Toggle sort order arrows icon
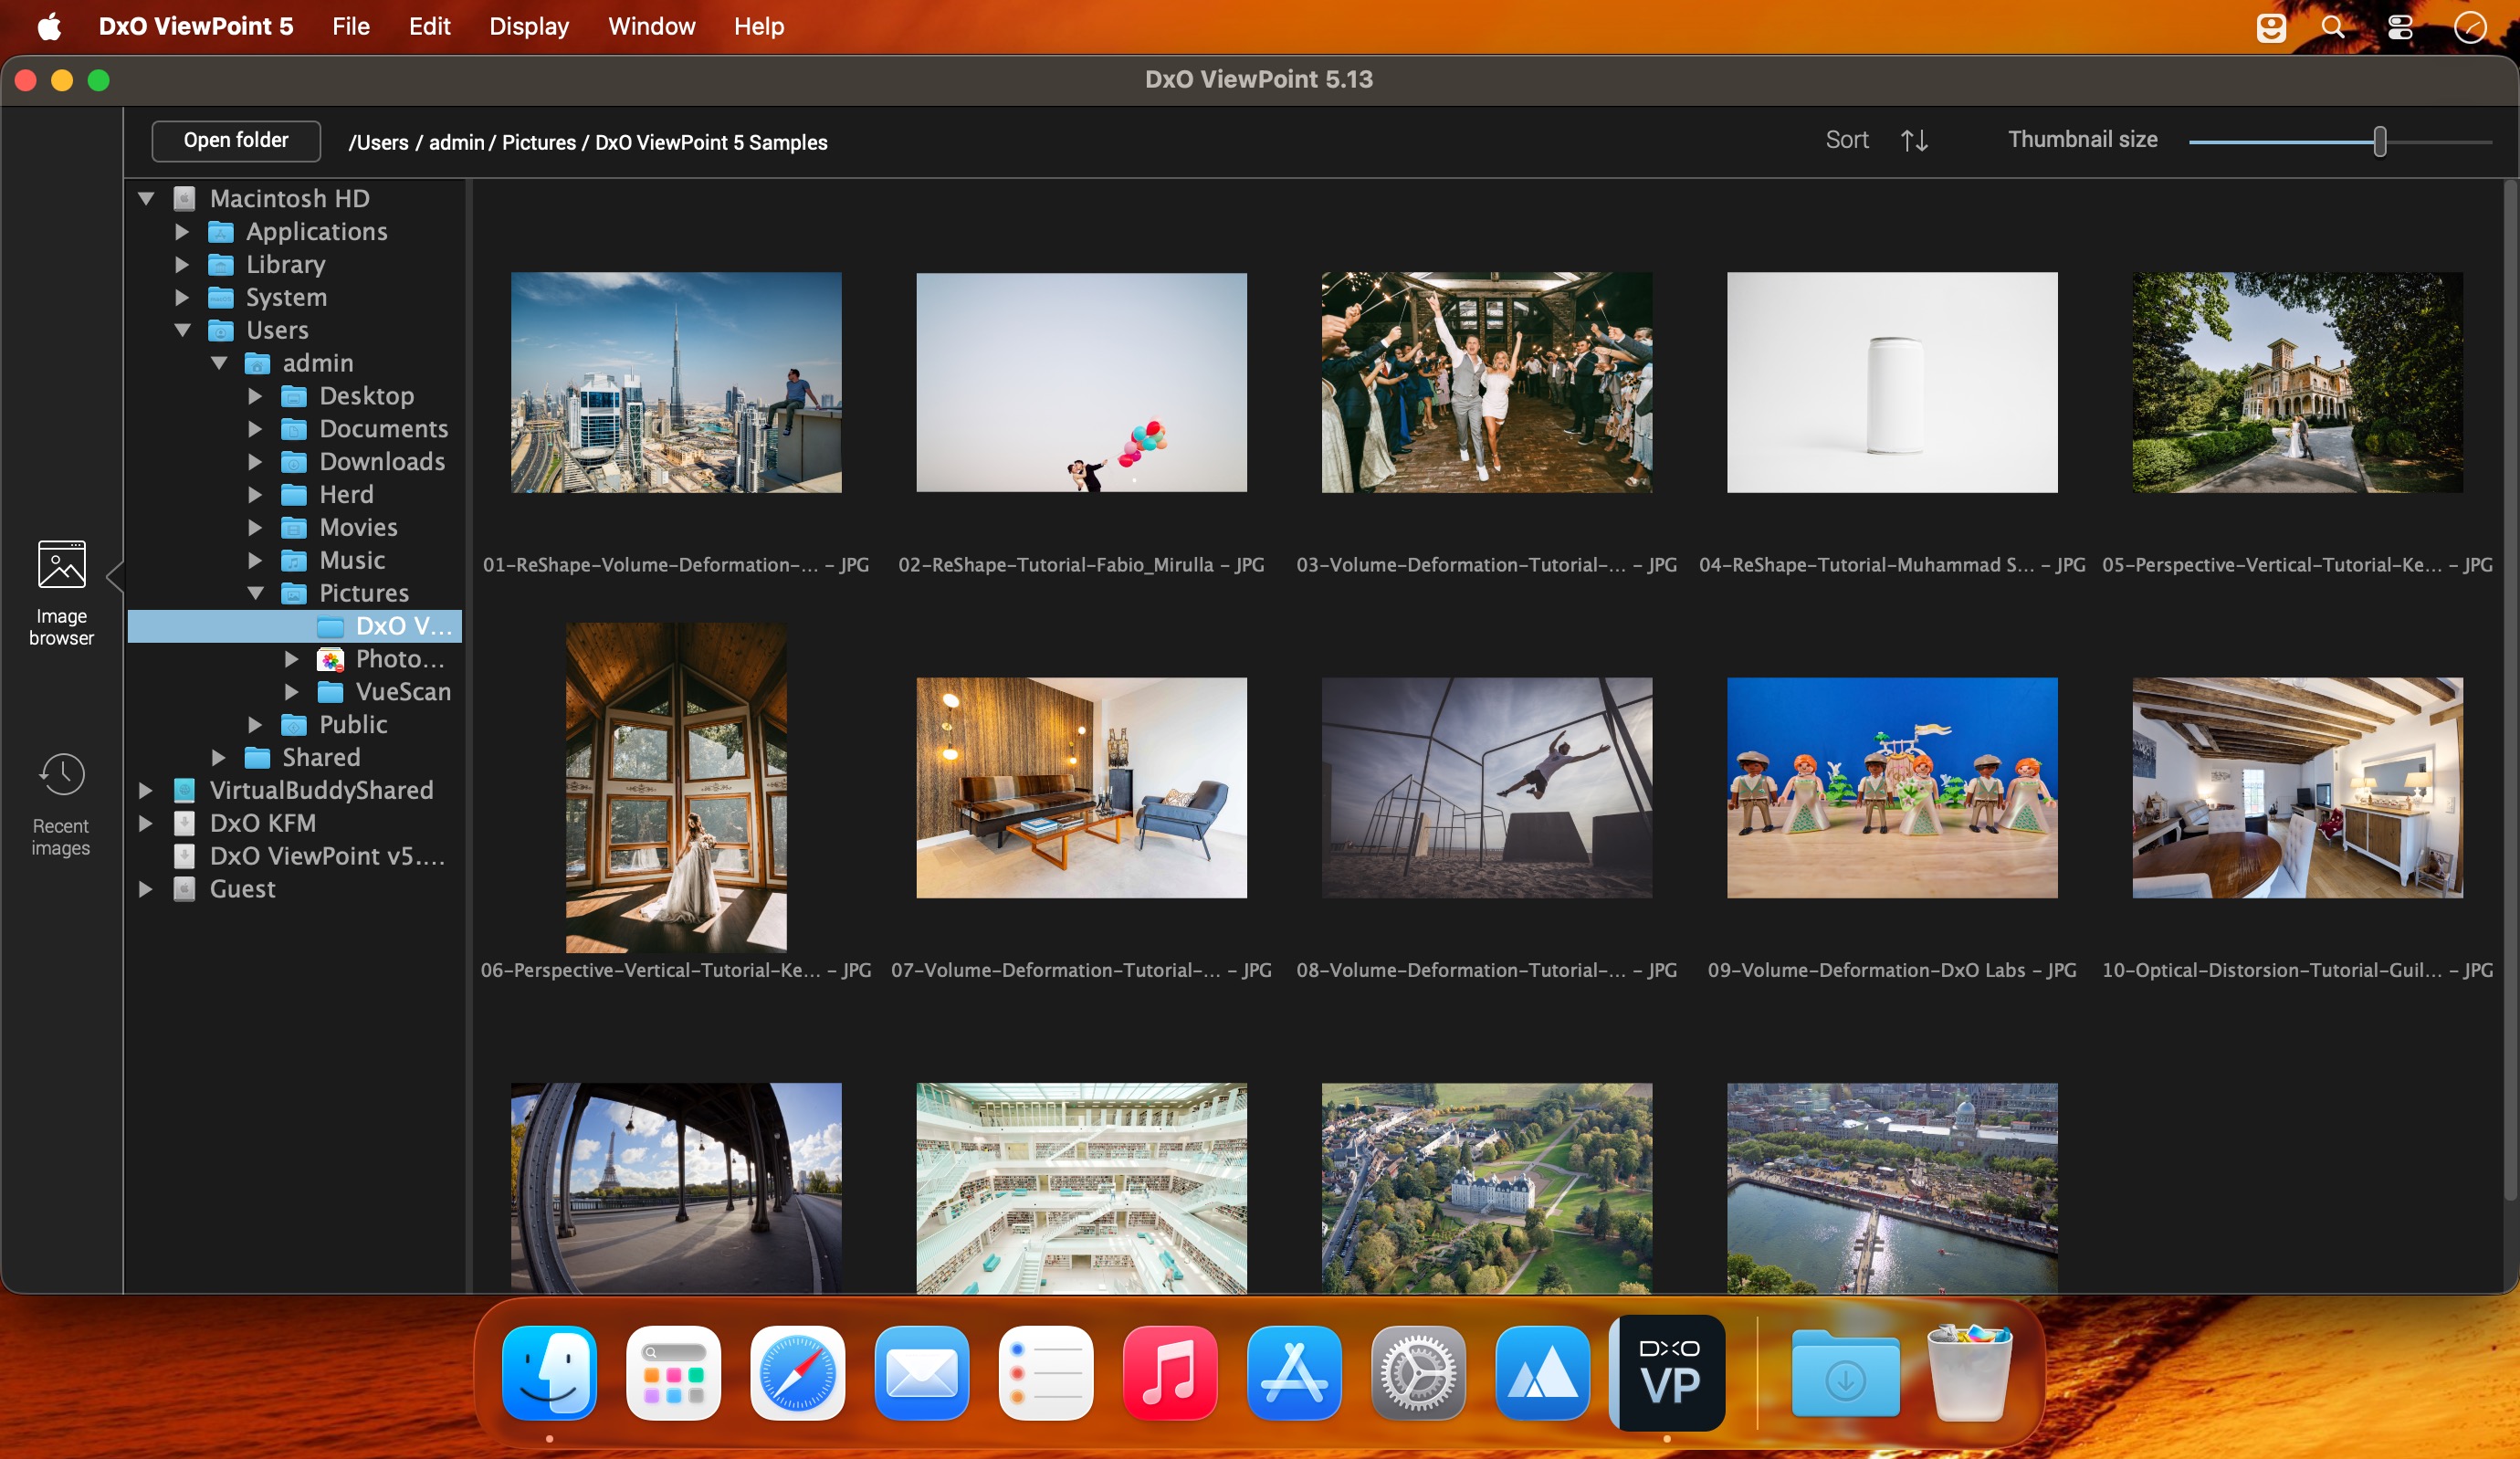 [1914, 140]
